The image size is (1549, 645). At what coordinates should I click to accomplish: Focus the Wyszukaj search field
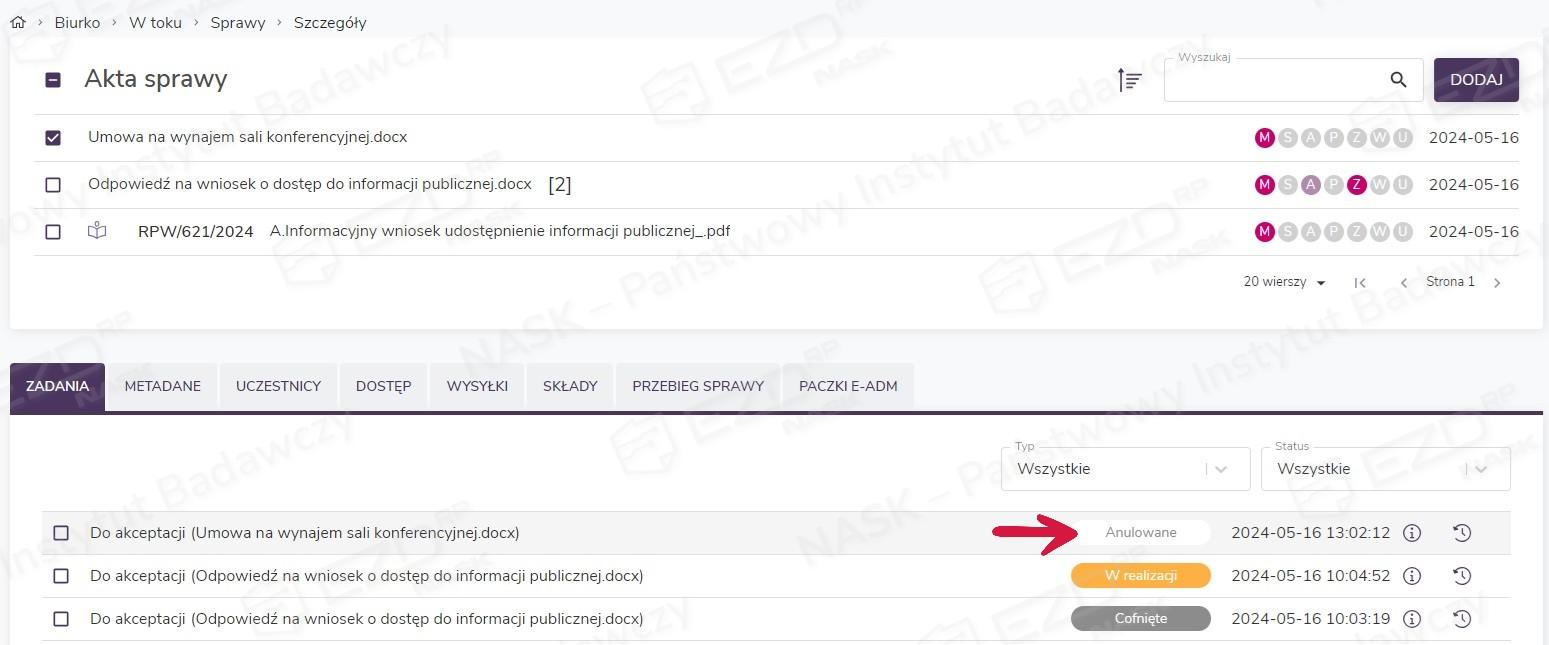1275,81
